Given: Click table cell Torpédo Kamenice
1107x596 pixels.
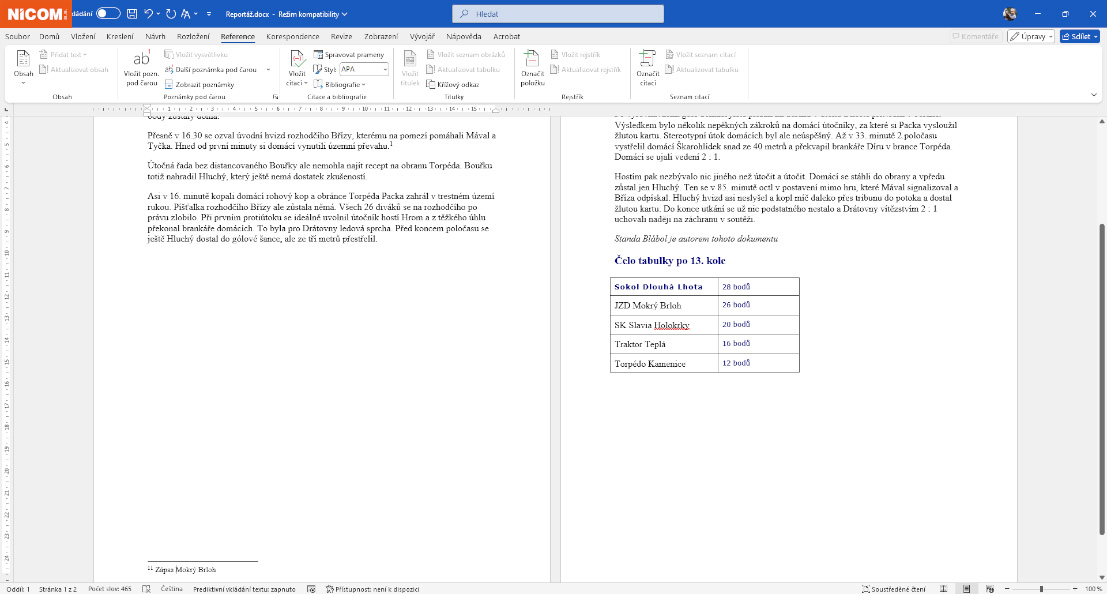Looking at the screenshot, I should [x=664, y=364].
